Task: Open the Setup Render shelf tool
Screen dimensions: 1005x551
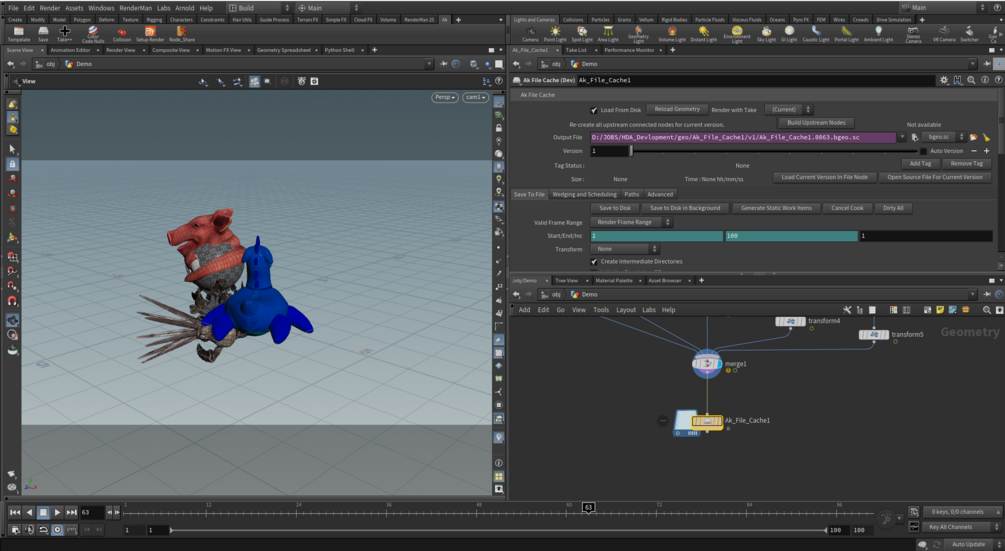Action: [150, 33]
